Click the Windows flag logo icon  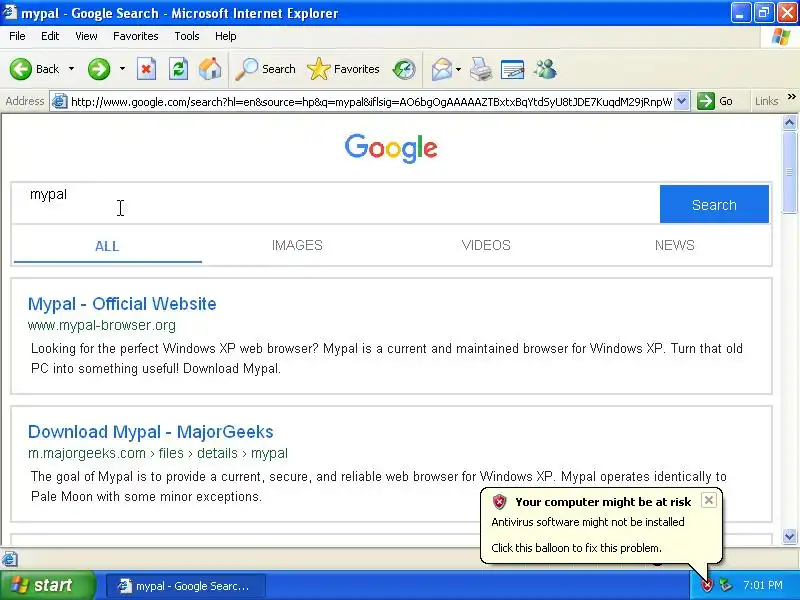(781, 36)
